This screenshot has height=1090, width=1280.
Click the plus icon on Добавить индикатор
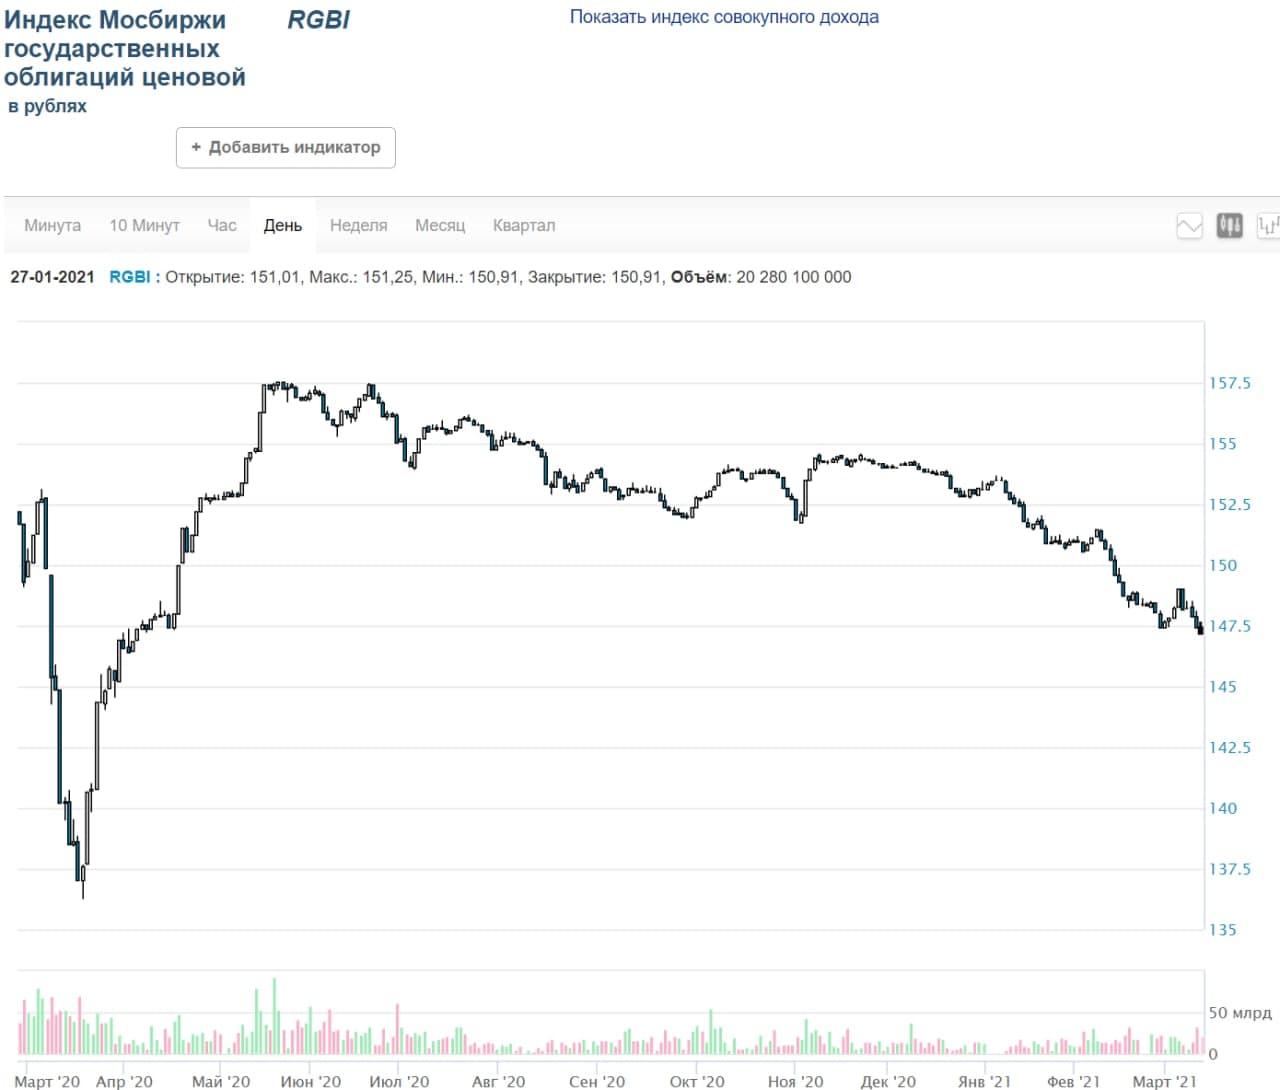click(x=196, y=147)
